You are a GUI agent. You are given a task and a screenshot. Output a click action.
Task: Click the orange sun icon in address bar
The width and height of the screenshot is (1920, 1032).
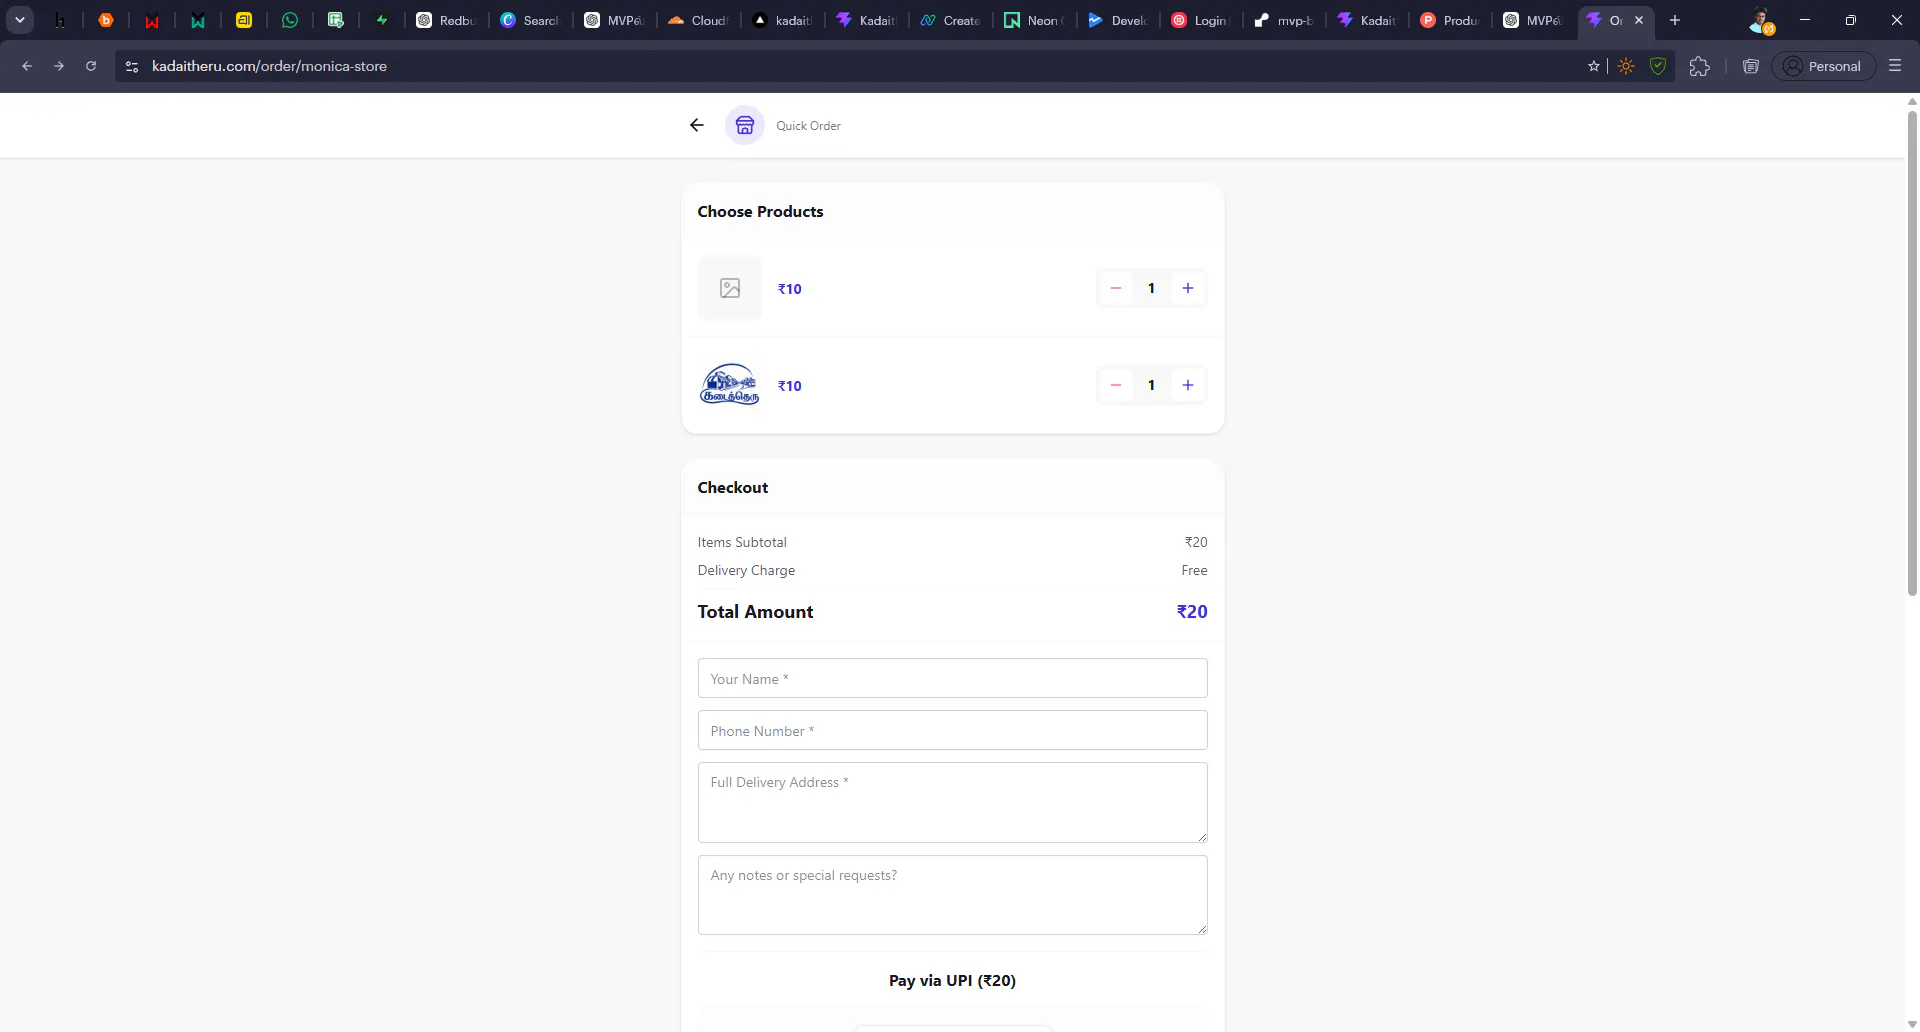click(1626, 66)
